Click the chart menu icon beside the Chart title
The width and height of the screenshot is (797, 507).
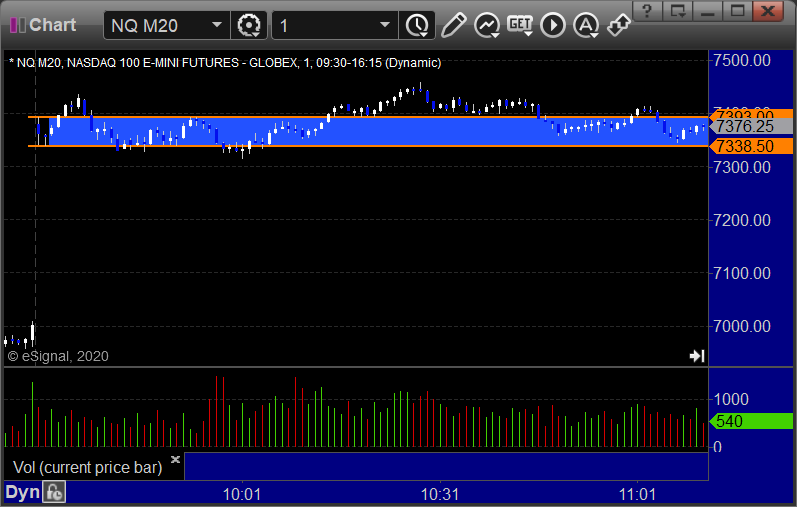18,25
